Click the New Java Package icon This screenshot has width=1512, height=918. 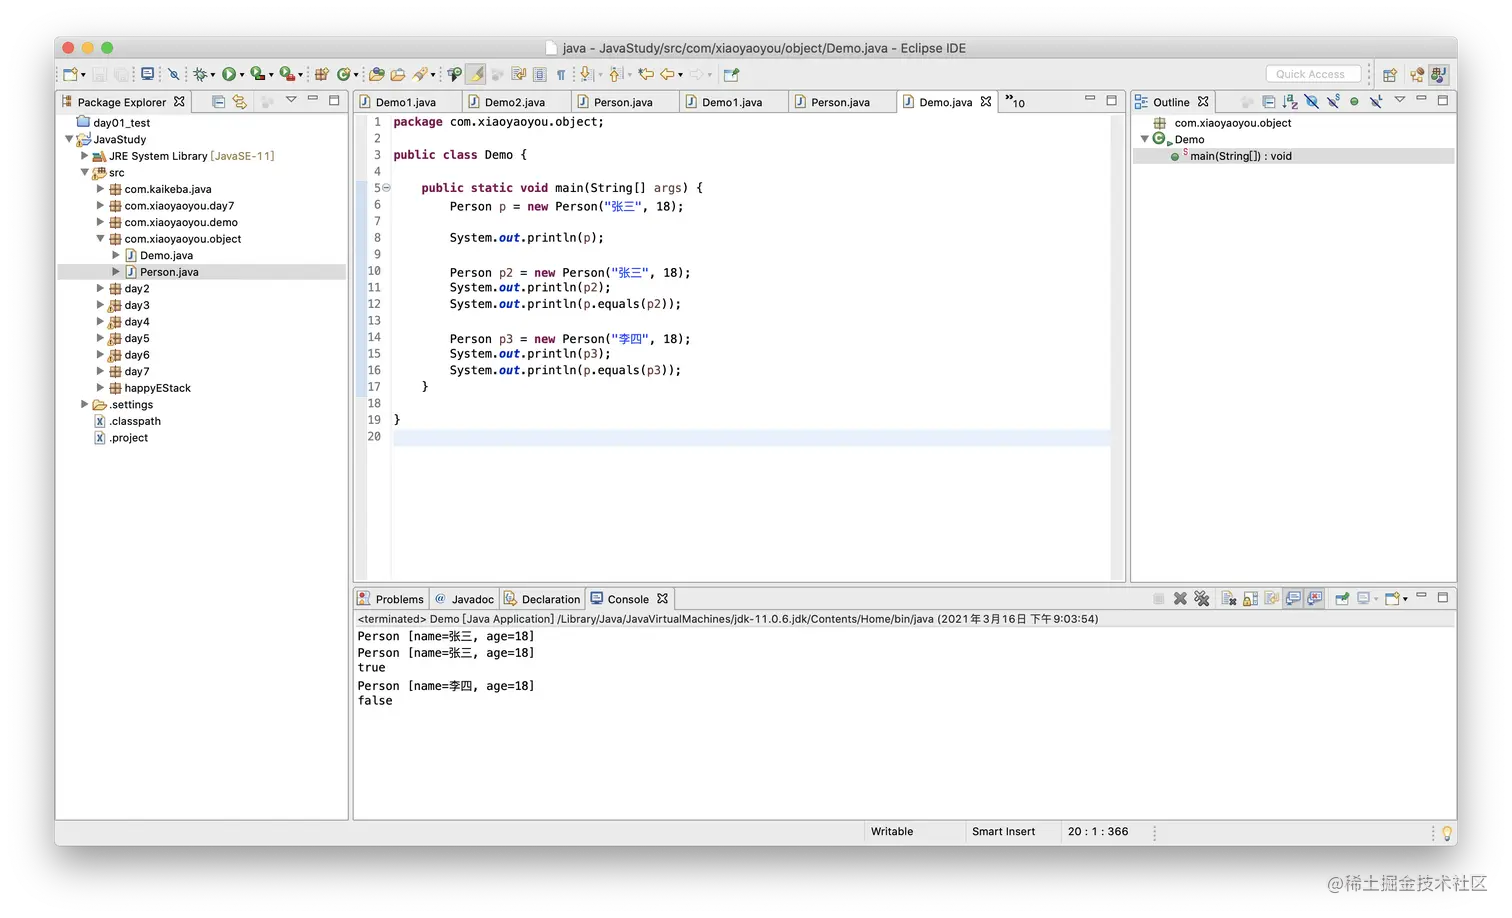pyautogui.click(x=322, y=74)
